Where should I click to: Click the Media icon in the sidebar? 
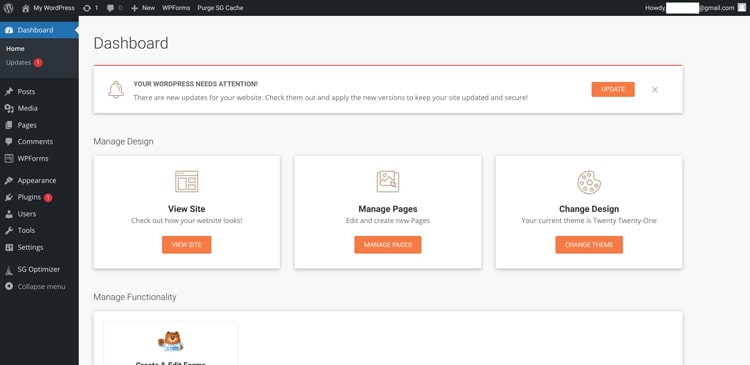pos(9,108)
